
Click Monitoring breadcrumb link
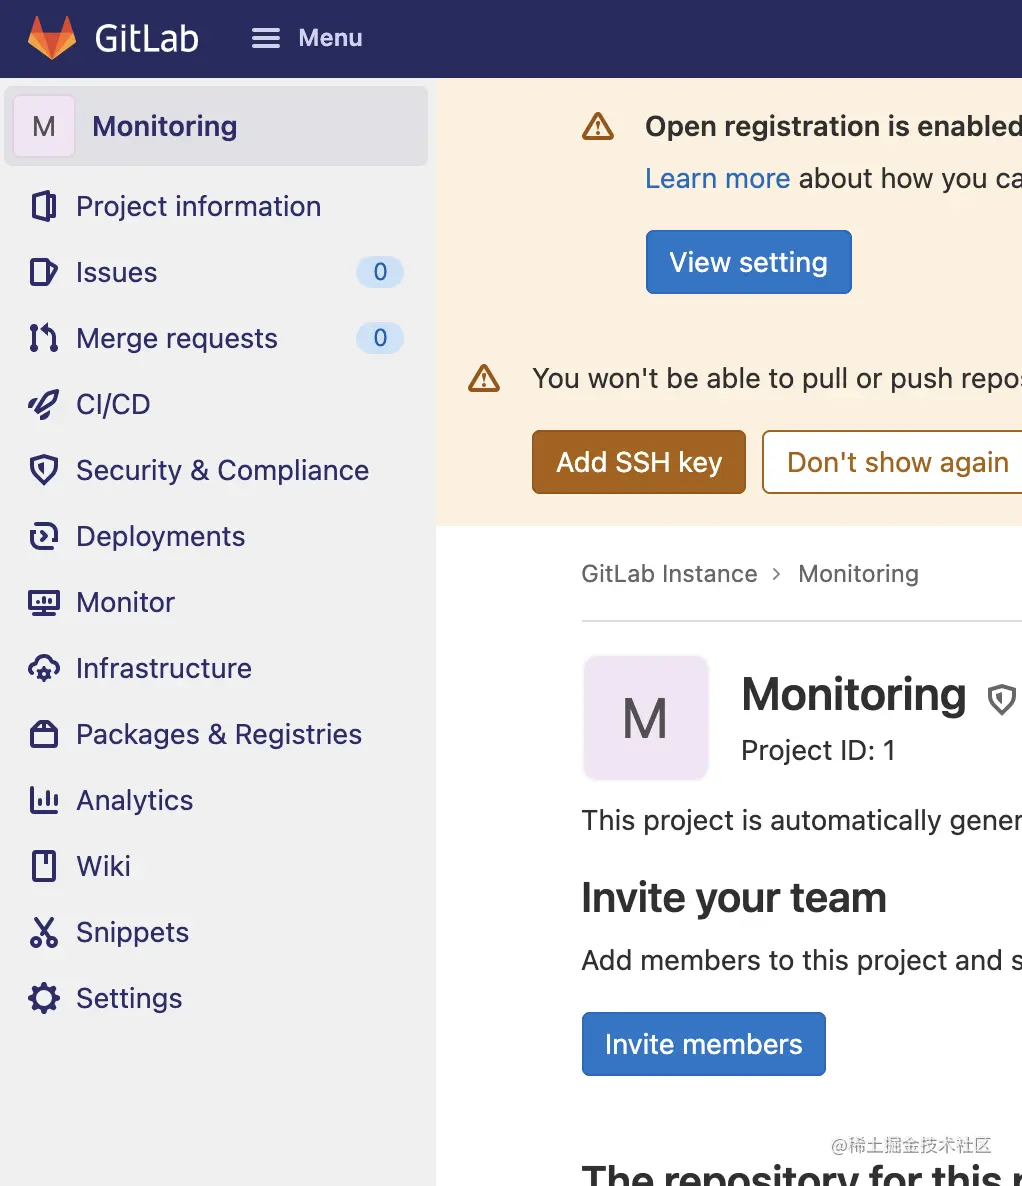click(x=859, y=573)
